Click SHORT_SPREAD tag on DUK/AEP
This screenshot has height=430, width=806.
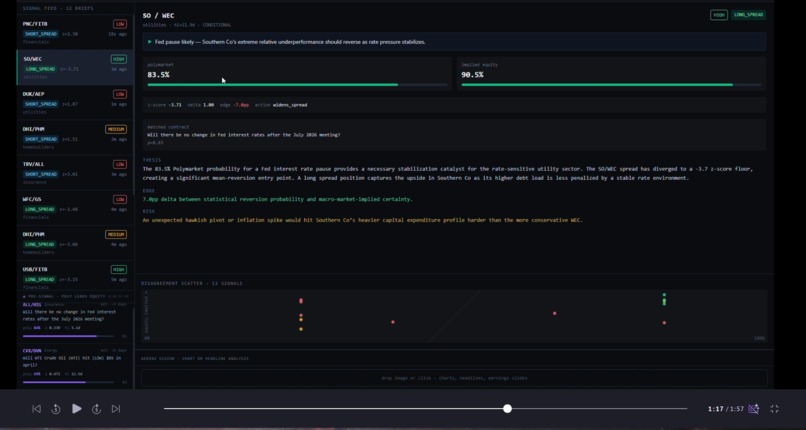[x=41, y=104]
